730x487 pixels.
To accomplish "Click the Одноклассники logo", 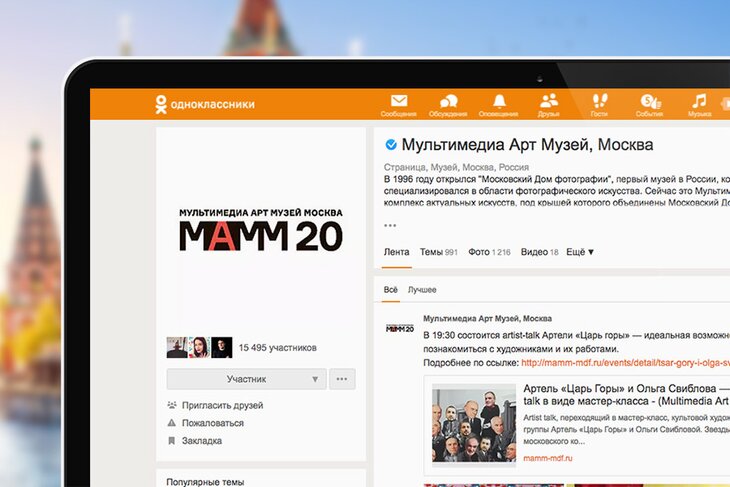I will point(205,104).
